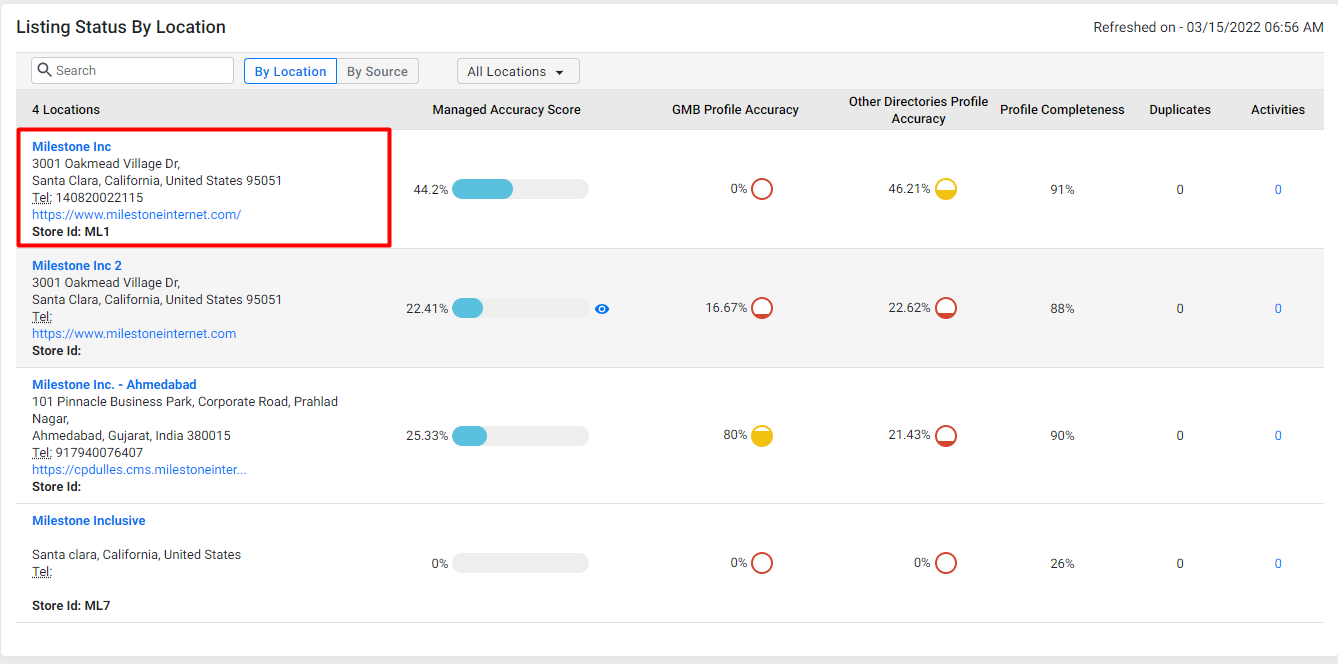
Task: Click Duplicates count 0 for Milestone Inclusive
Action: pos(1180,564)
